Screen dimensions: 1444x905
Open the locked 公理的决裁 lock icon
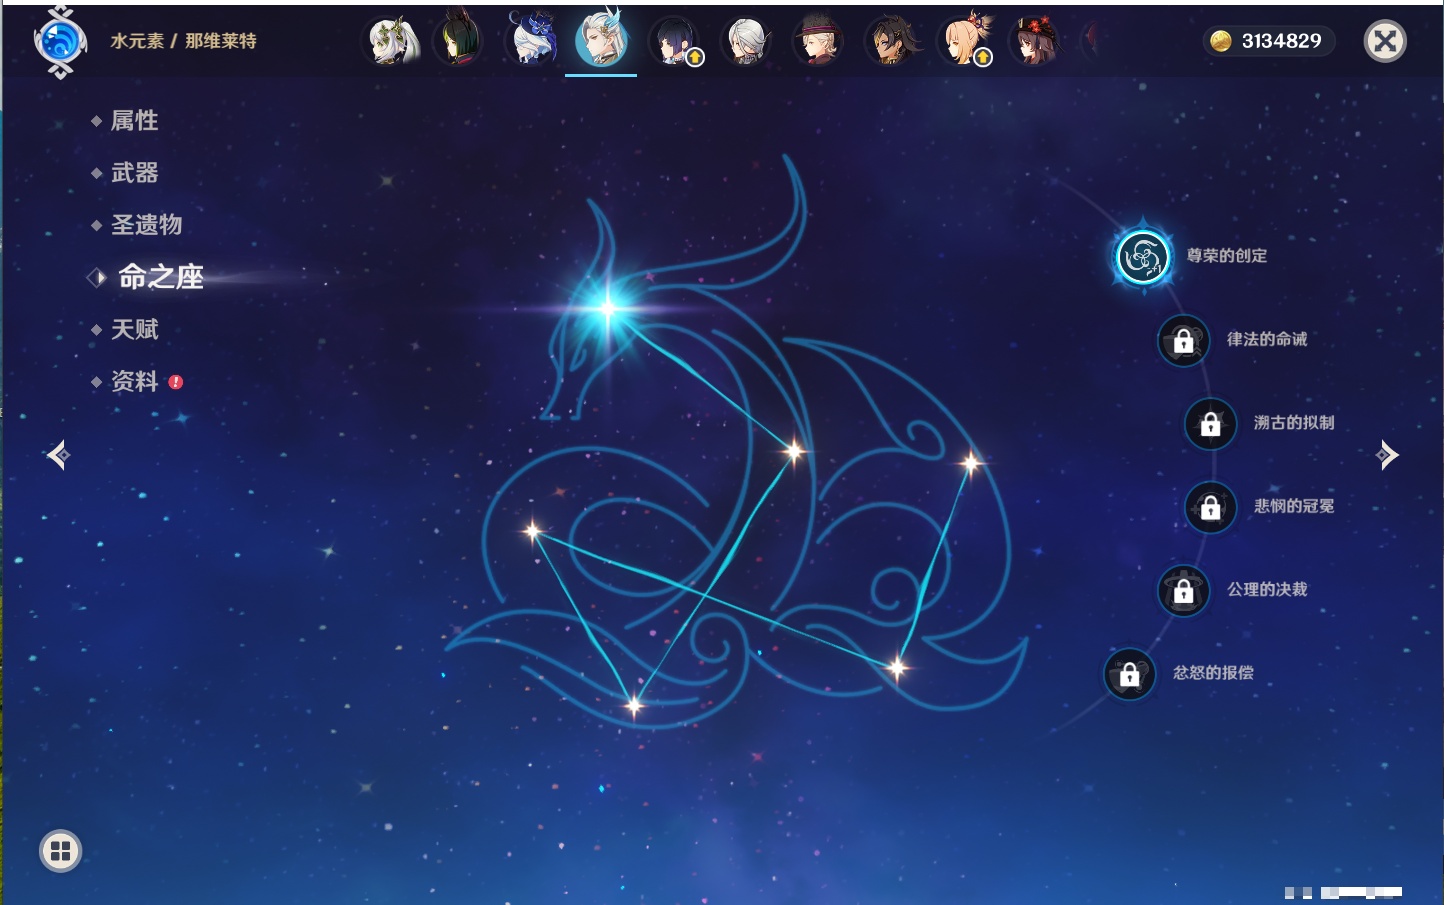1183,591
